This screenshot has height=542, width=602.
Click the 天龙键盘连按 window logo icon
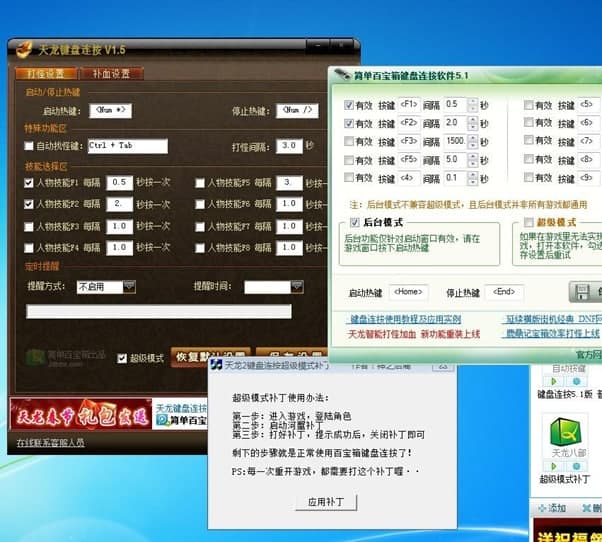[x=23, y=49]
